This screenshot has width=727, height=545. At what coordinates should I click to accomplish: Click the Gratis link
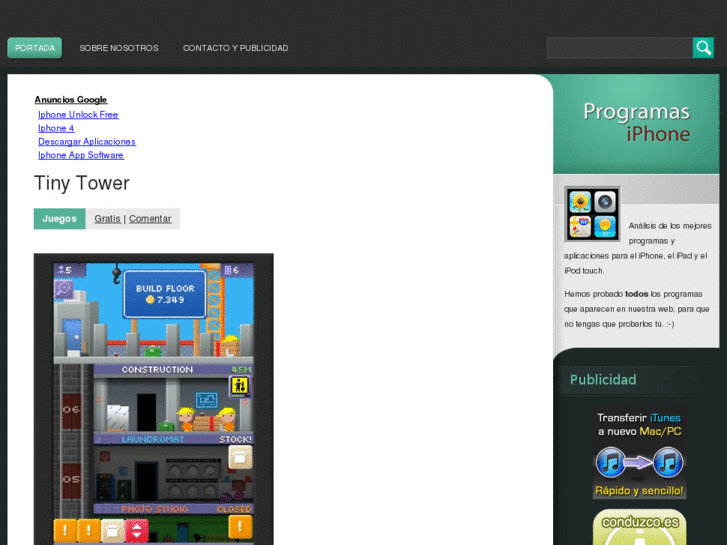[108, 219]
